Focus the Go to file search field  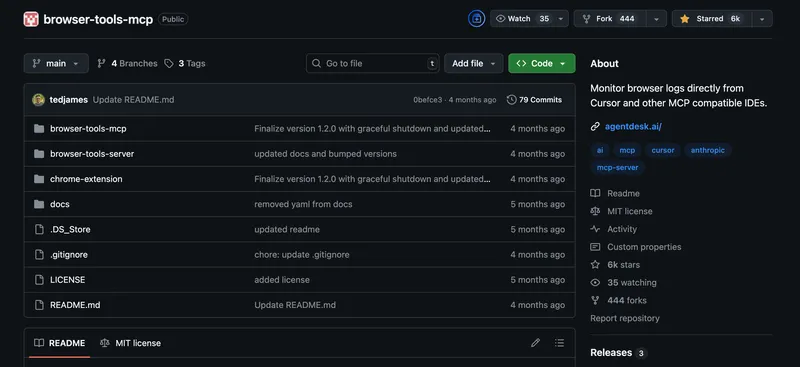(372, 63)
